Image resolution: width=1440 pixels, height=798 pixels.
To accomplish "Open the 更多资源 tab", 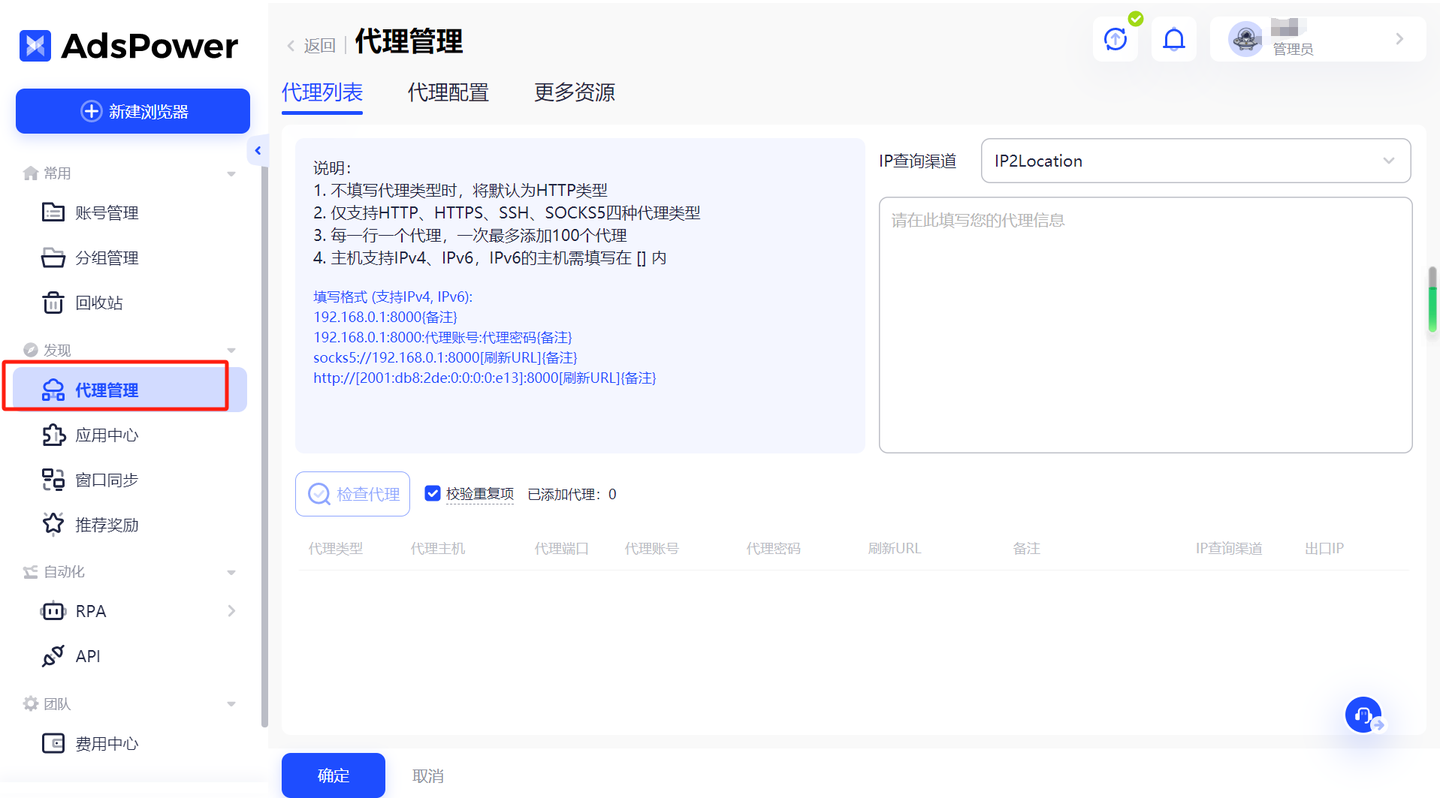I will (x=573, y=91).
